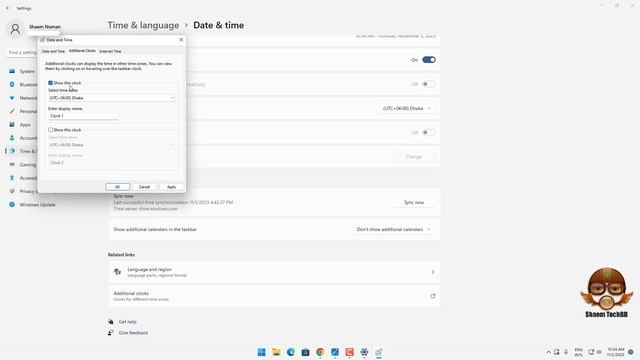The height and width of the screenshot is (360, 640).
Task: Click the Sync now button
Action: [x=414, y=202]
